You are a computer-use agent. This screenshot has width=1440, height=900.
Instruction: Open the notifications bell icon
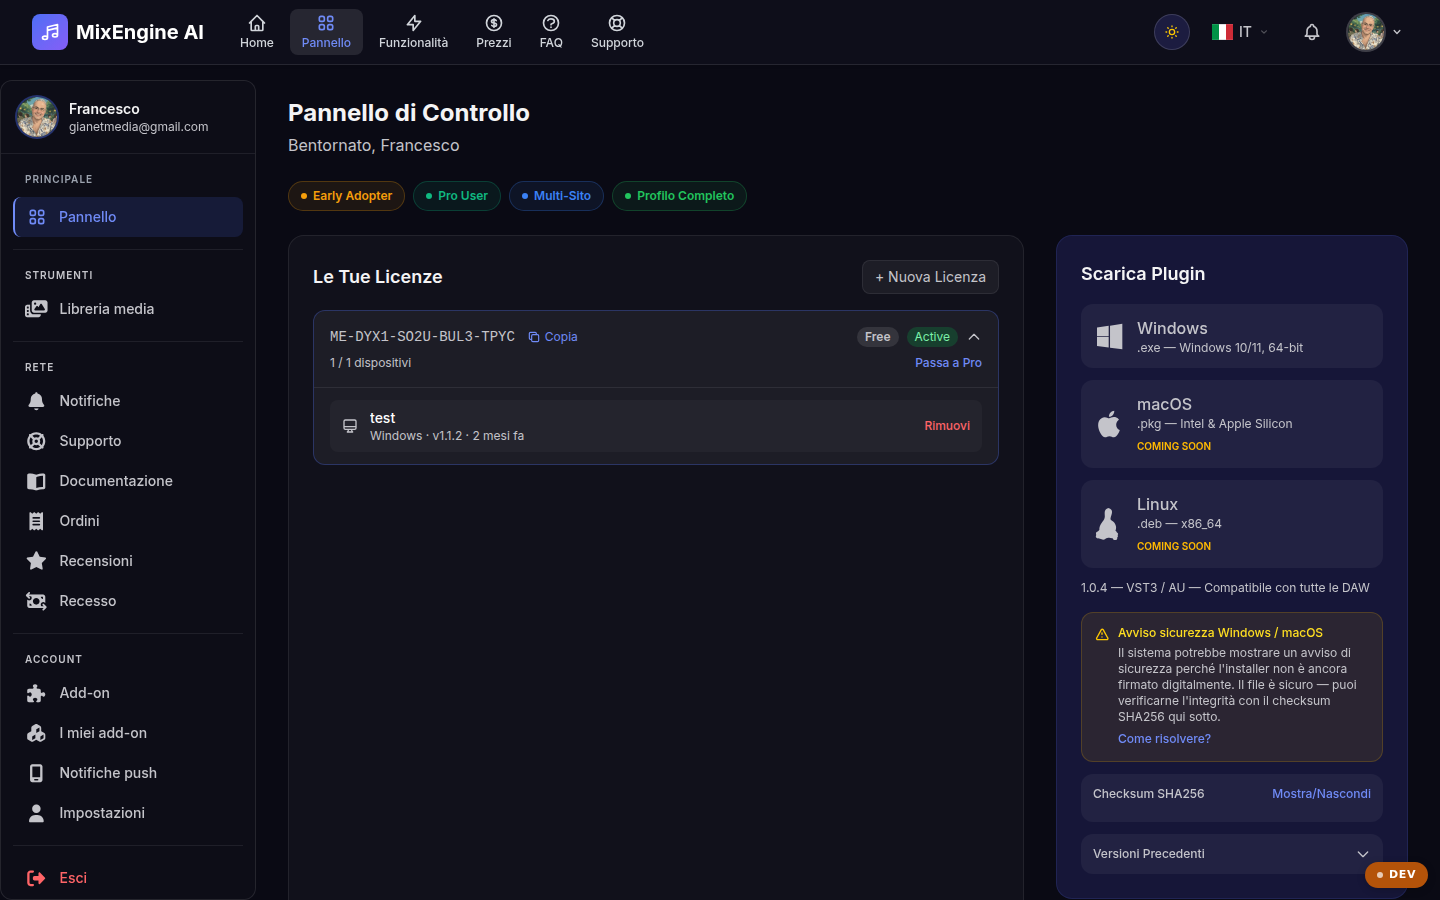tap(1312, 32)
